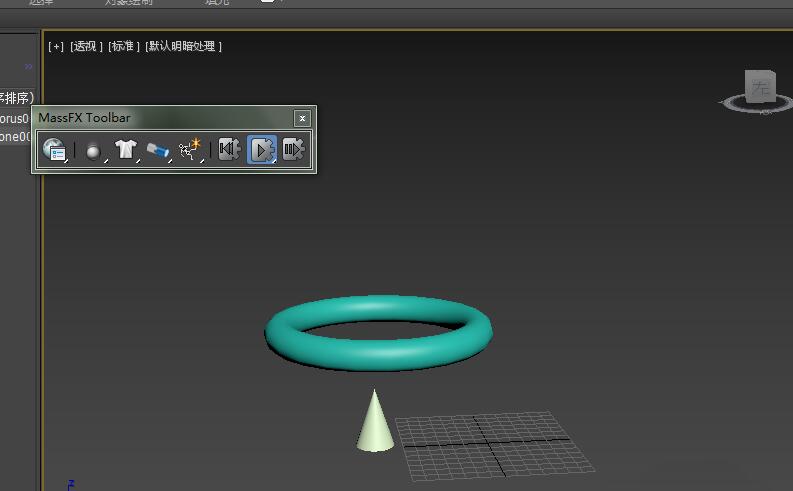Open the [透视] point-of-view viewport menu
Viewport: 793px width, 491px height.
click(x=86, y=46)
